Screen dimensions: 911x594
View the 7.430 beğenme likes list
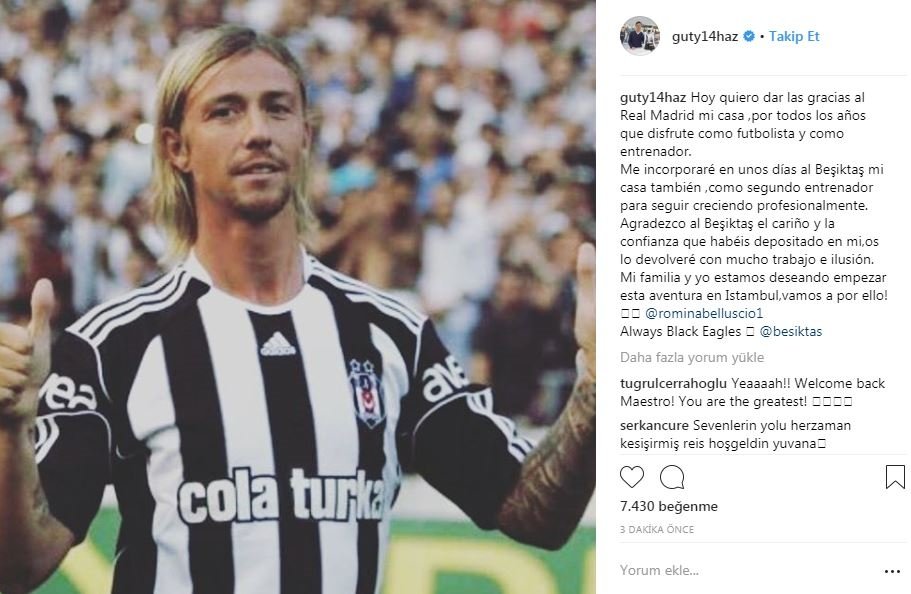[669, 506]
